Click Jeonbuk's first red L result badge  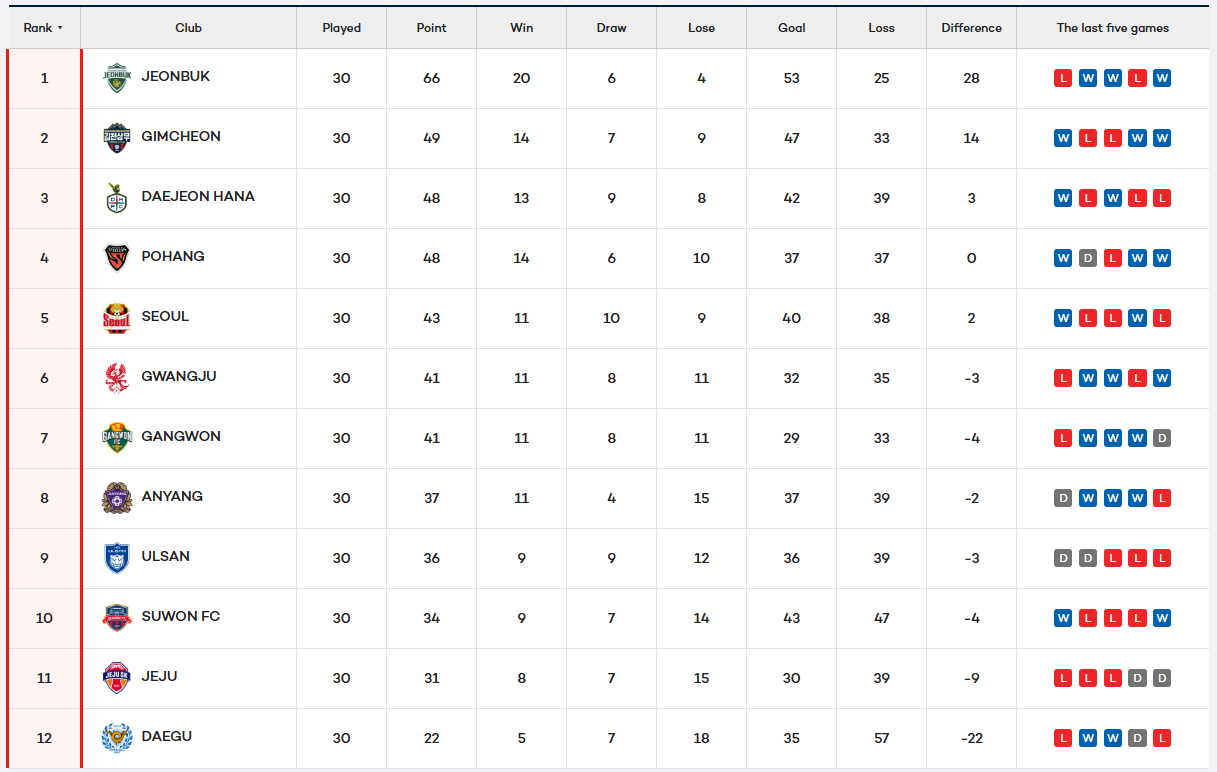click(x=1063, y=78)
